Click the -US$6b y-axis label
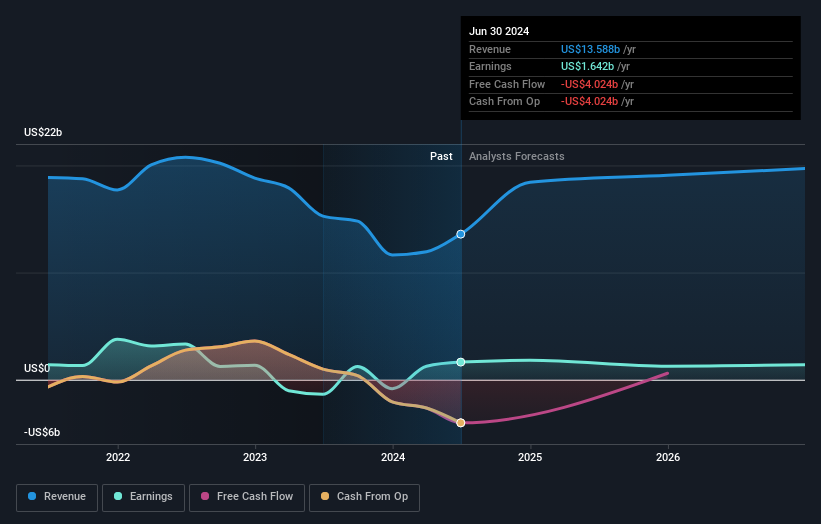 point(42,432)
